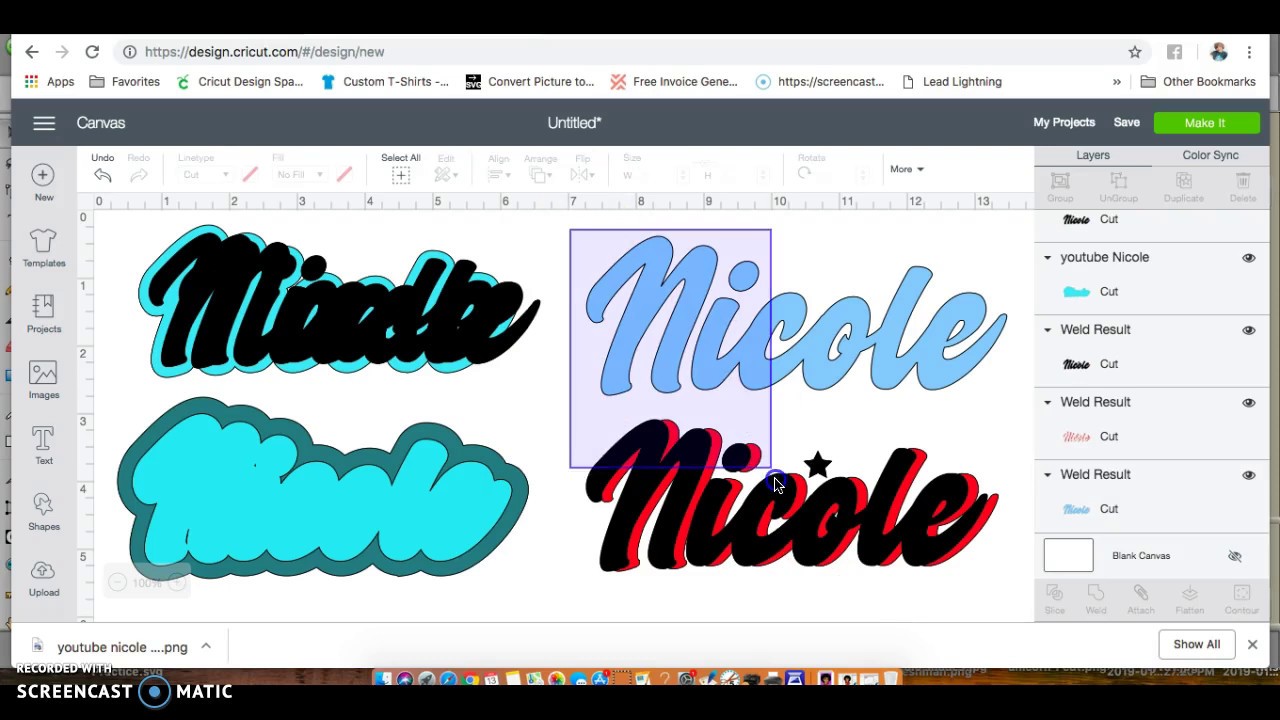
Task: Expand the download options chevron for youtube nicole png
Action: (206, 646)
